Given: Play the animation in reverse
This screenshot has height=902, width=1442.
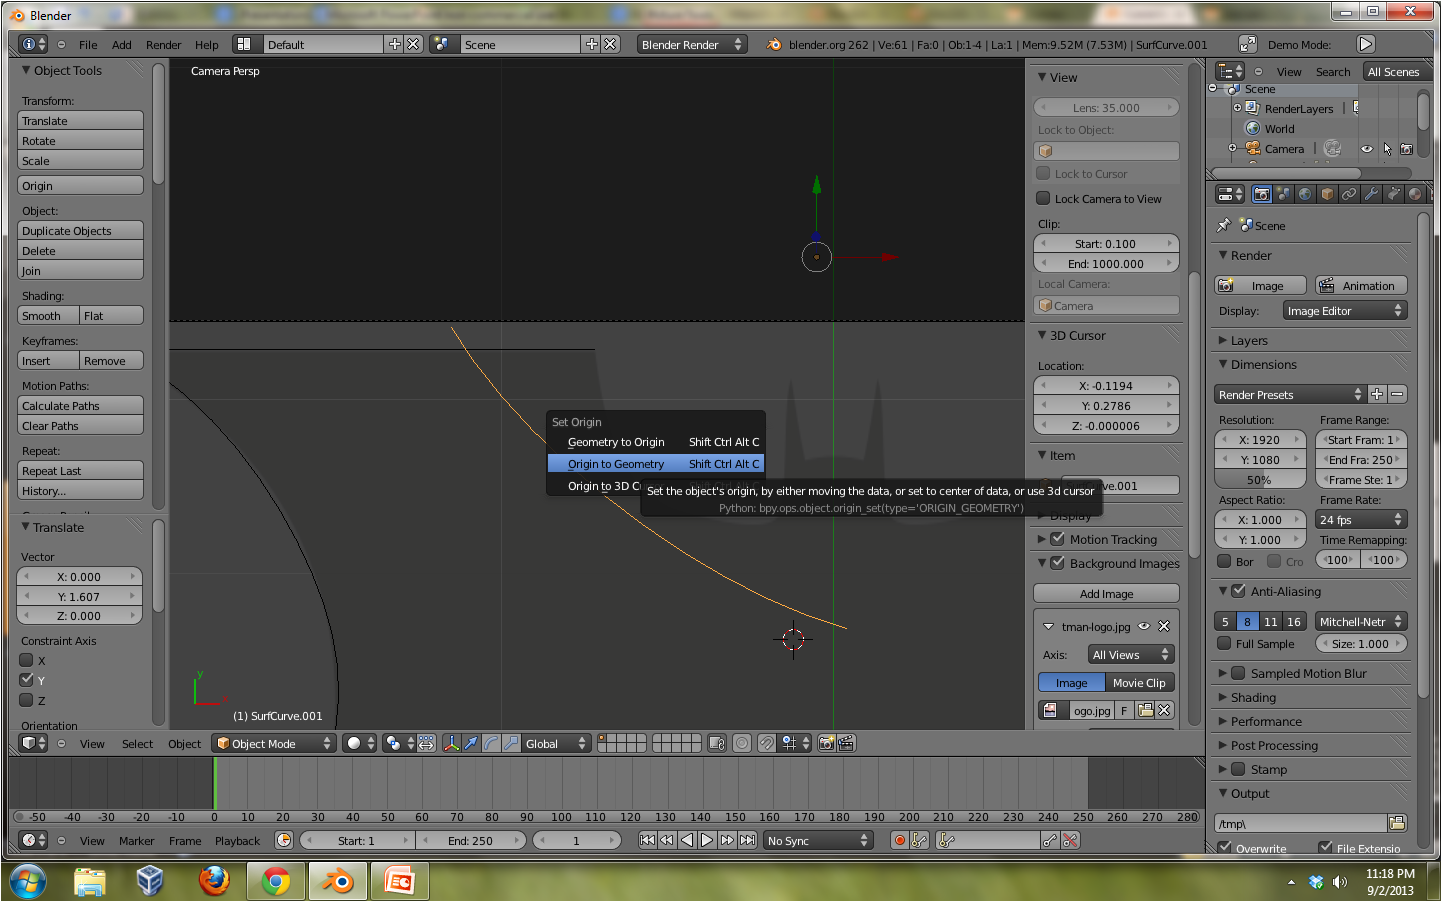Looking at the screenshot, I should point(687,840).
